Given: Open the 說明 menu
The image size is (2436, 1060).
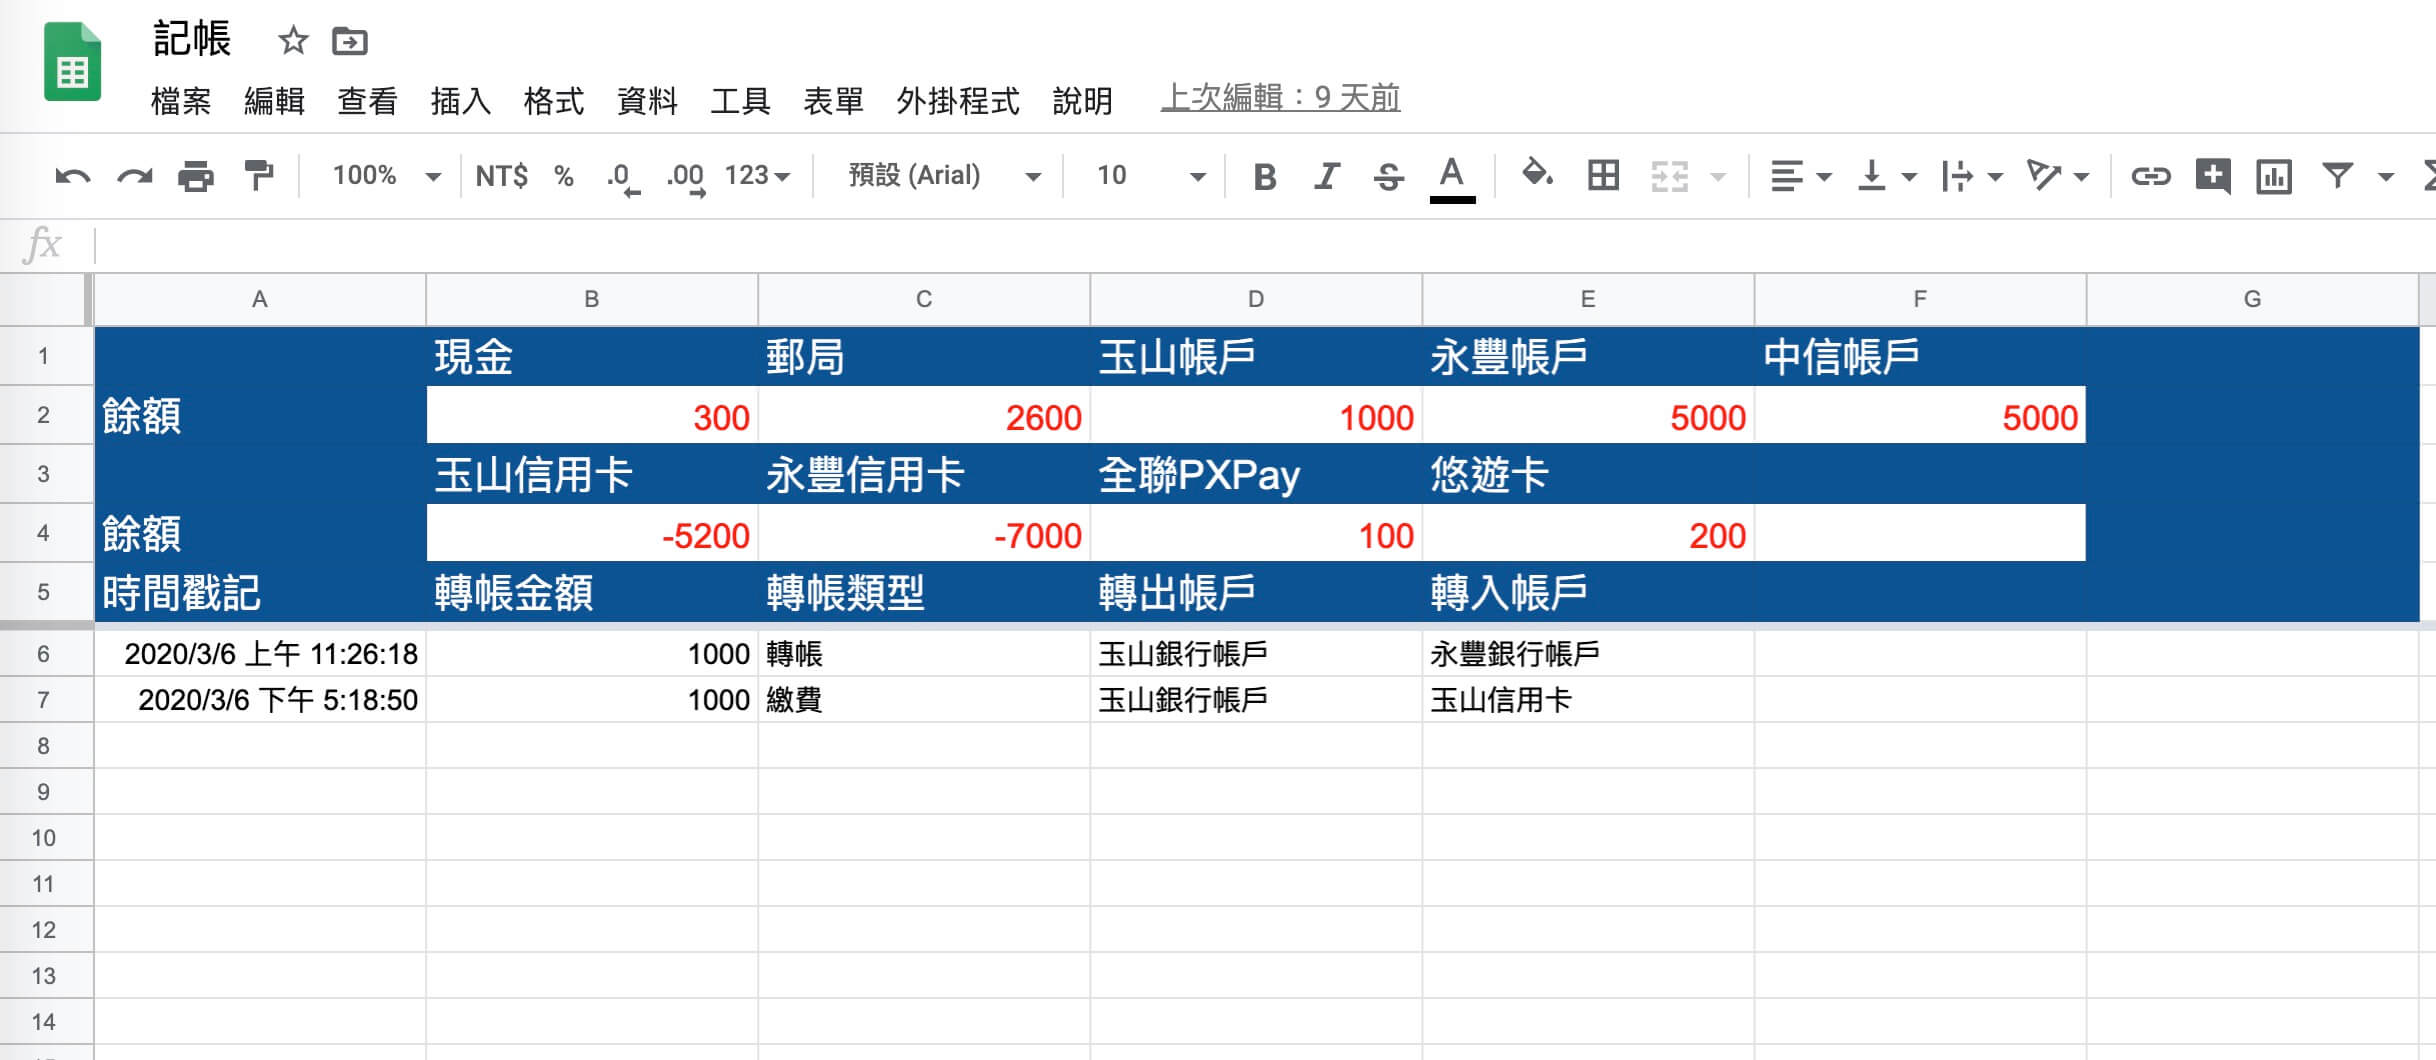Looking at the screenshot, I should coord(1082,101).
